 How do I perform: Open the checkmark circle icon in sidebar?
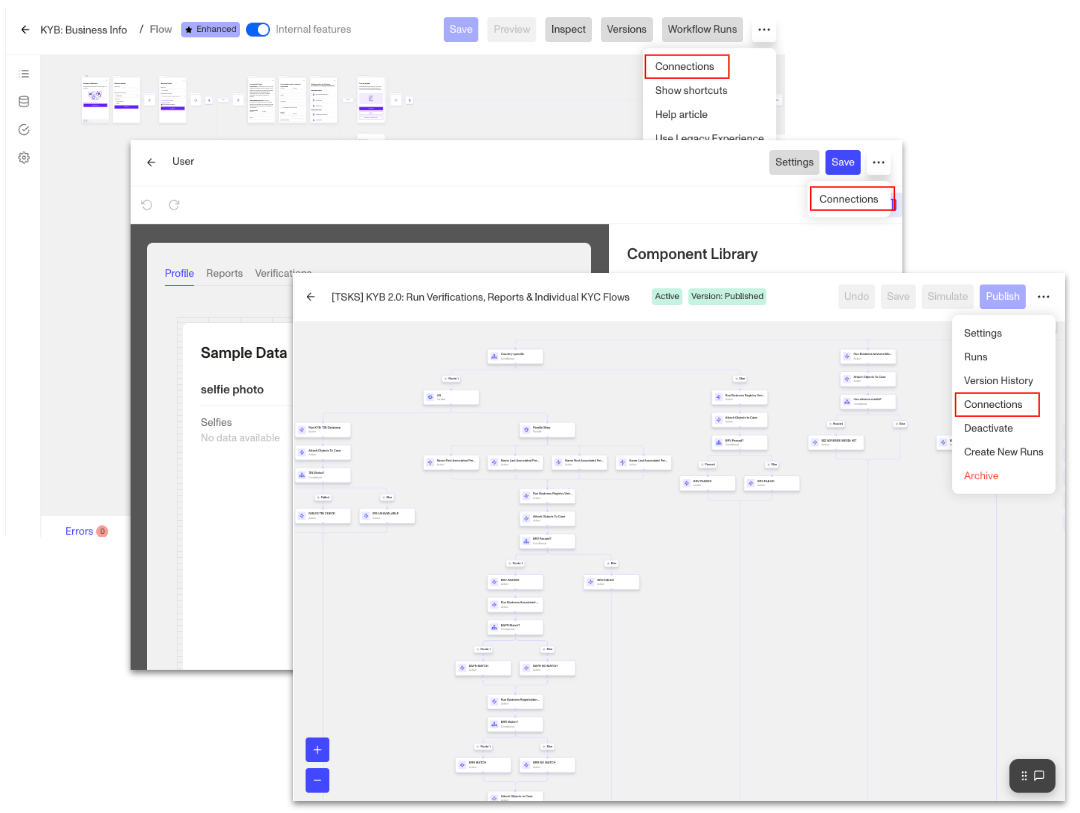[x=24, y=130]
